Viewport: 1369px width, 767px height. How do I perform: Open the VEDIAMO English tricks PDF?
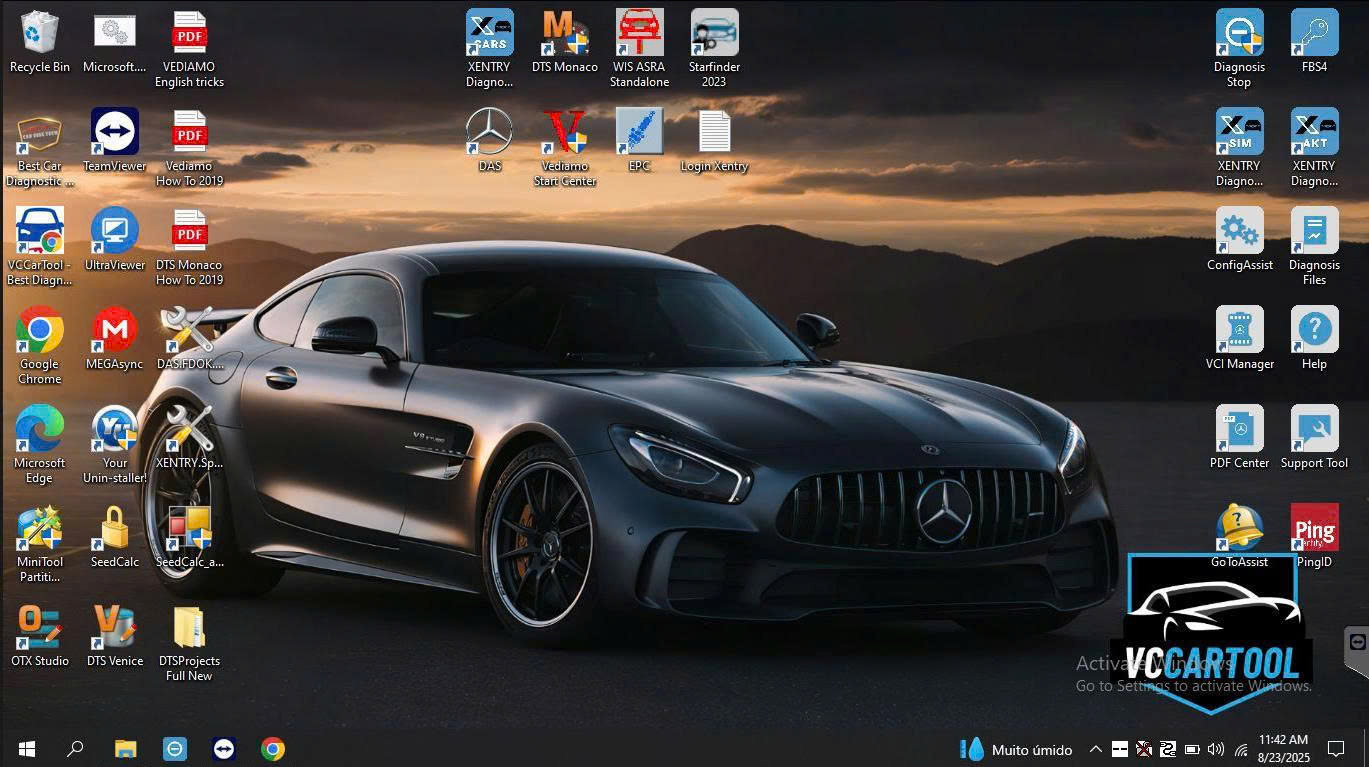[189, 34]
